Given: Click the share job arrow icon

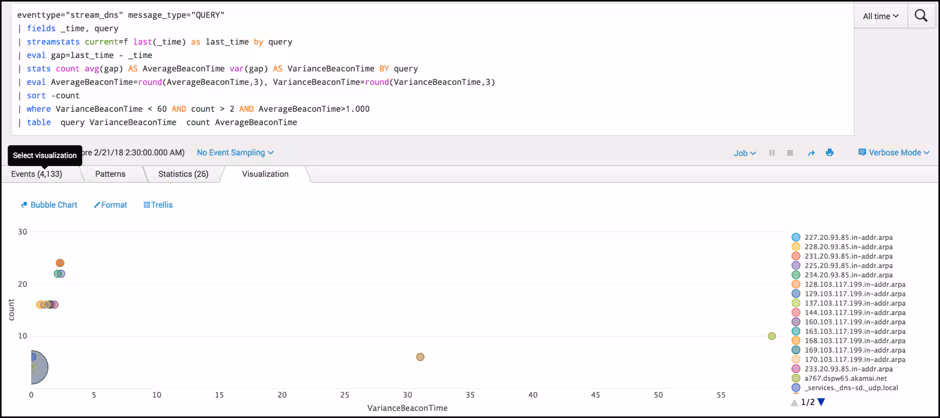Looking at the screenshot, I should [x=811, y=153].
